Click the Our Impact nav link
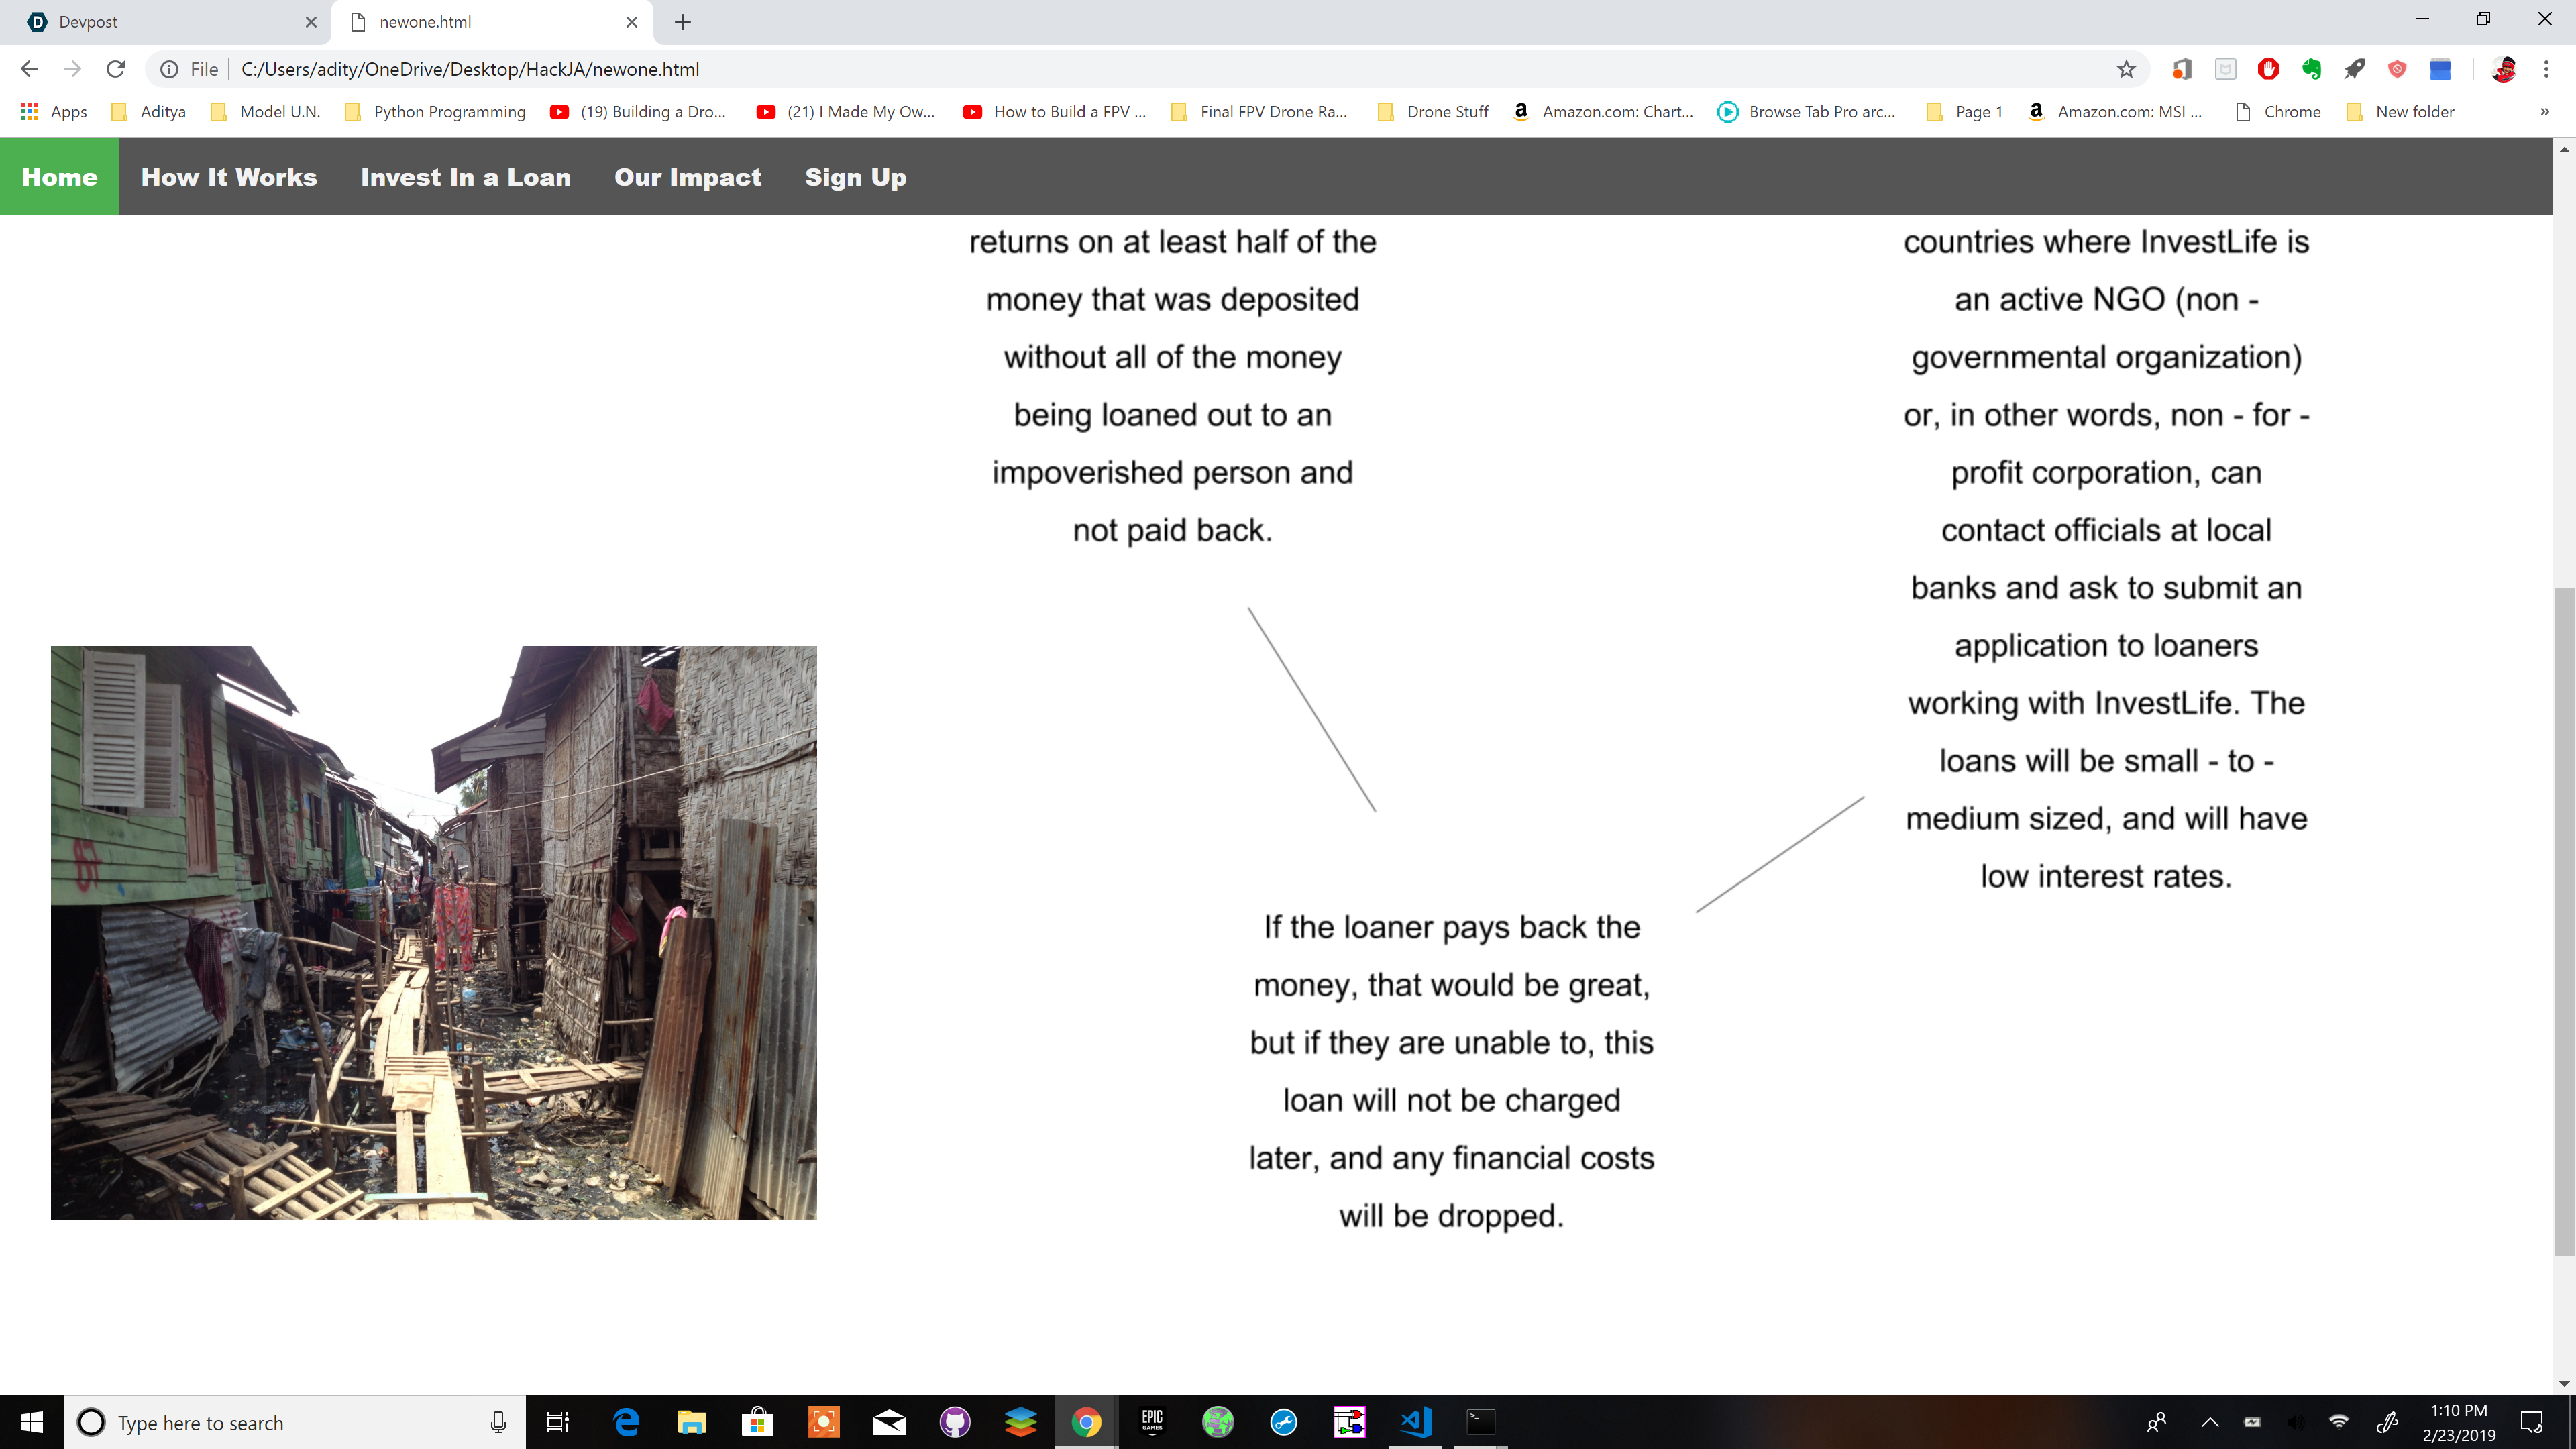 tap(687, 177)
